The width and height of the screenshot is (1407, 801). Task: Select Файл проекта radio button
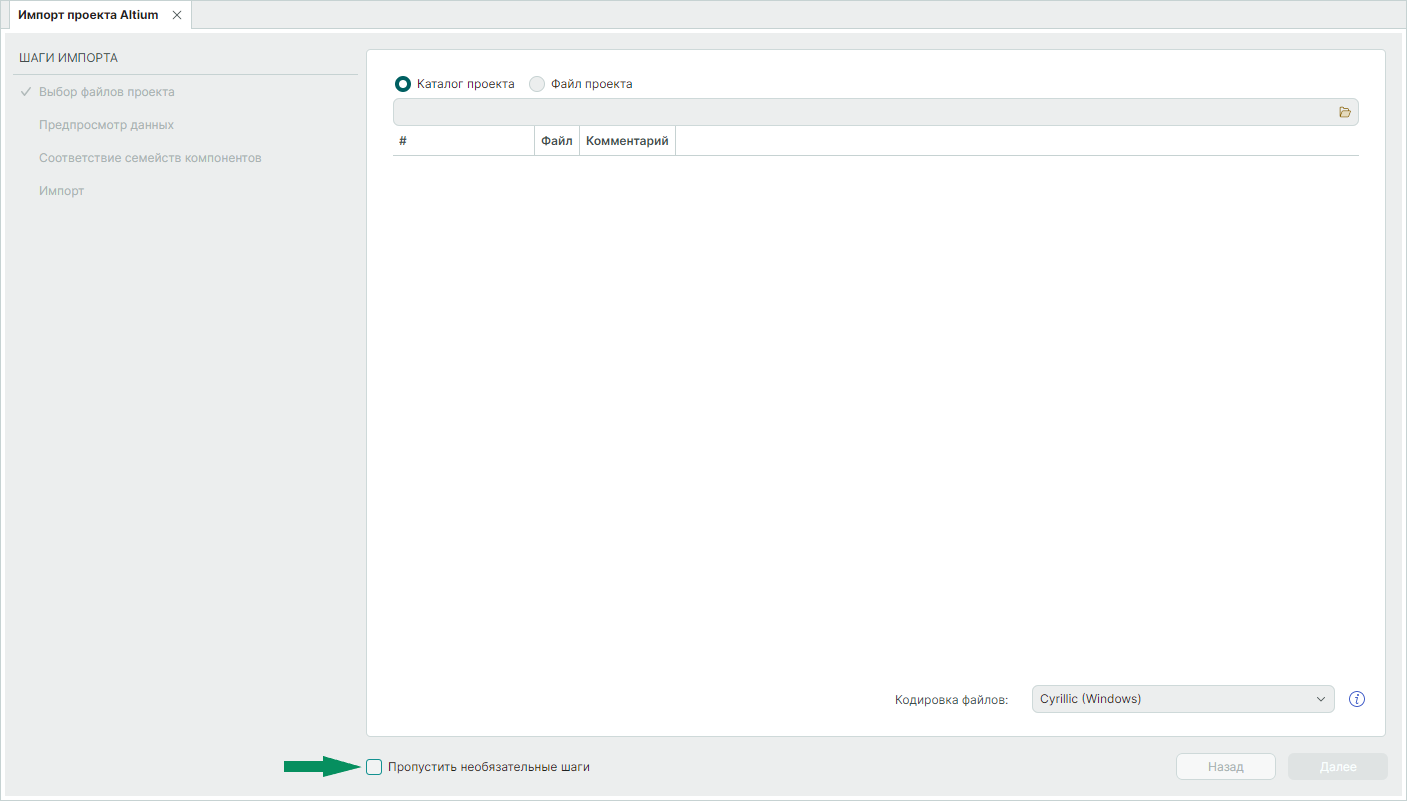point(537,84)
